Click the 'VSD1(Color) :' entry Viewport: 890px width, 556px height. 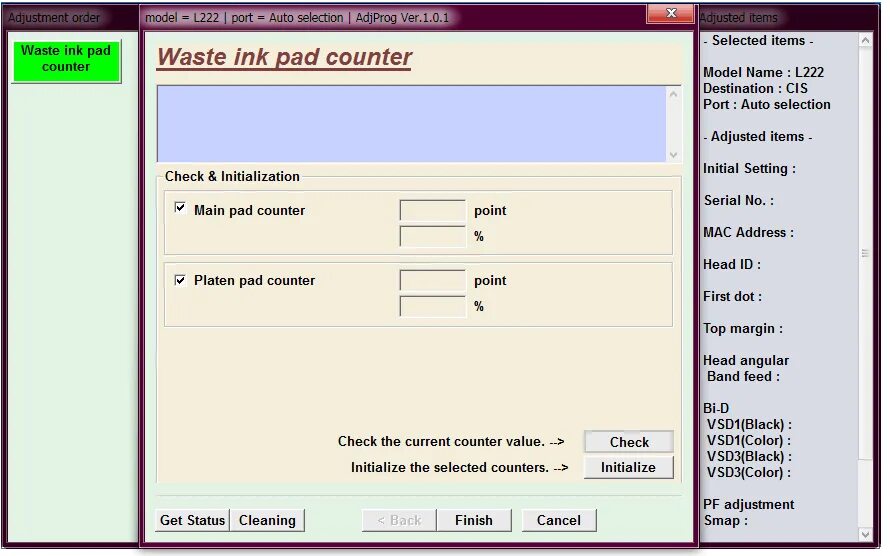point(749,440)
